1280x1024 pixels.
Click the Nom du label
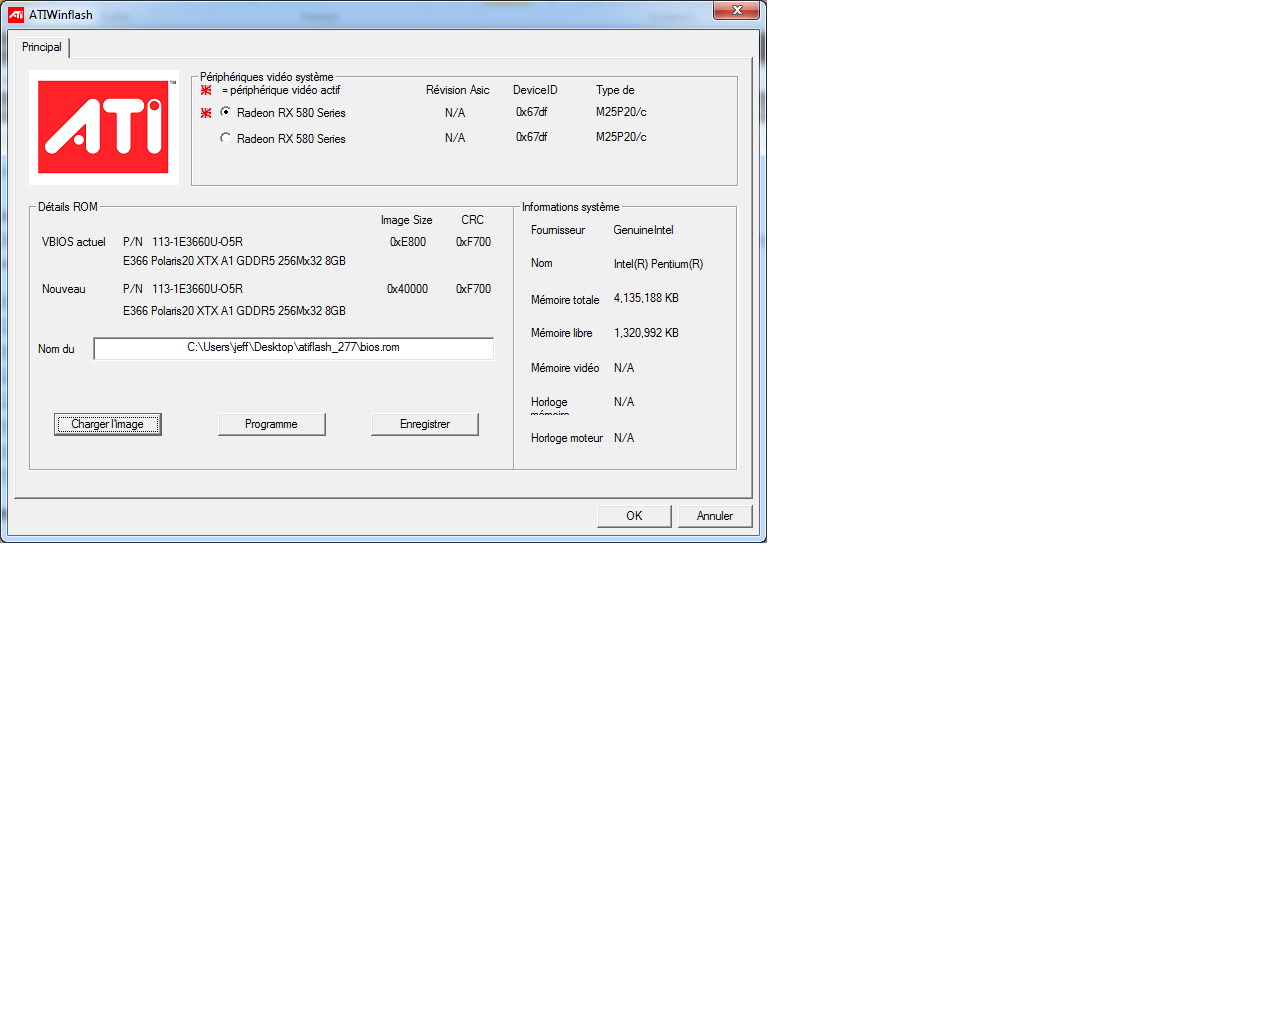pos(56,349)
